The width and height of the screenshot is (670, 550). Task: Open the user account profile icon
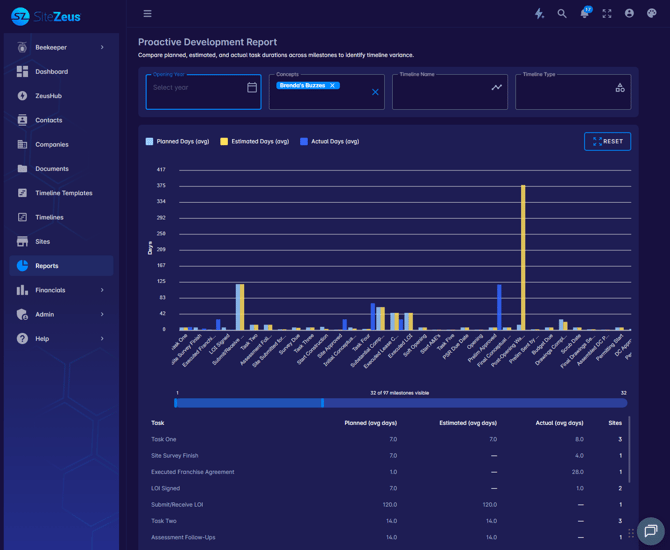629,14
